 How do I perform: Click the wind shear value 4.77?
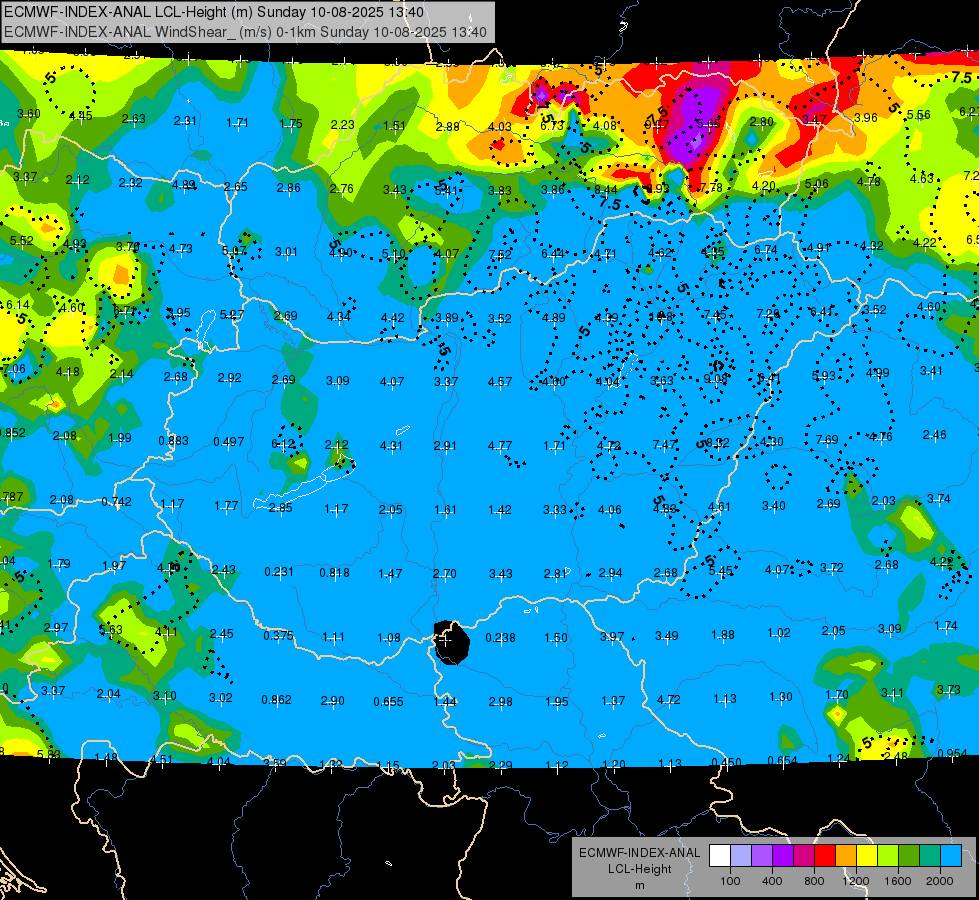[500, 445]
